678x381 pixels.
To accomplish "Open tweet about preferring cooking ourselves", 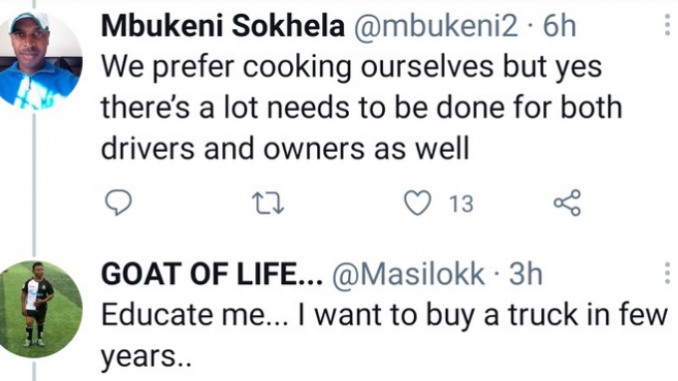I will pyautogui.click(x=361, y=108).
